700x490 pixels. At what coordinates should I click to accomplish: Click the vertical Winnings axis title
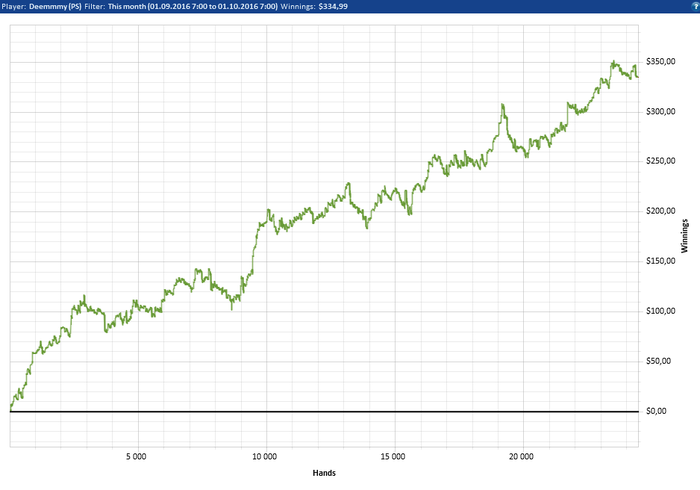click(684, 236)
